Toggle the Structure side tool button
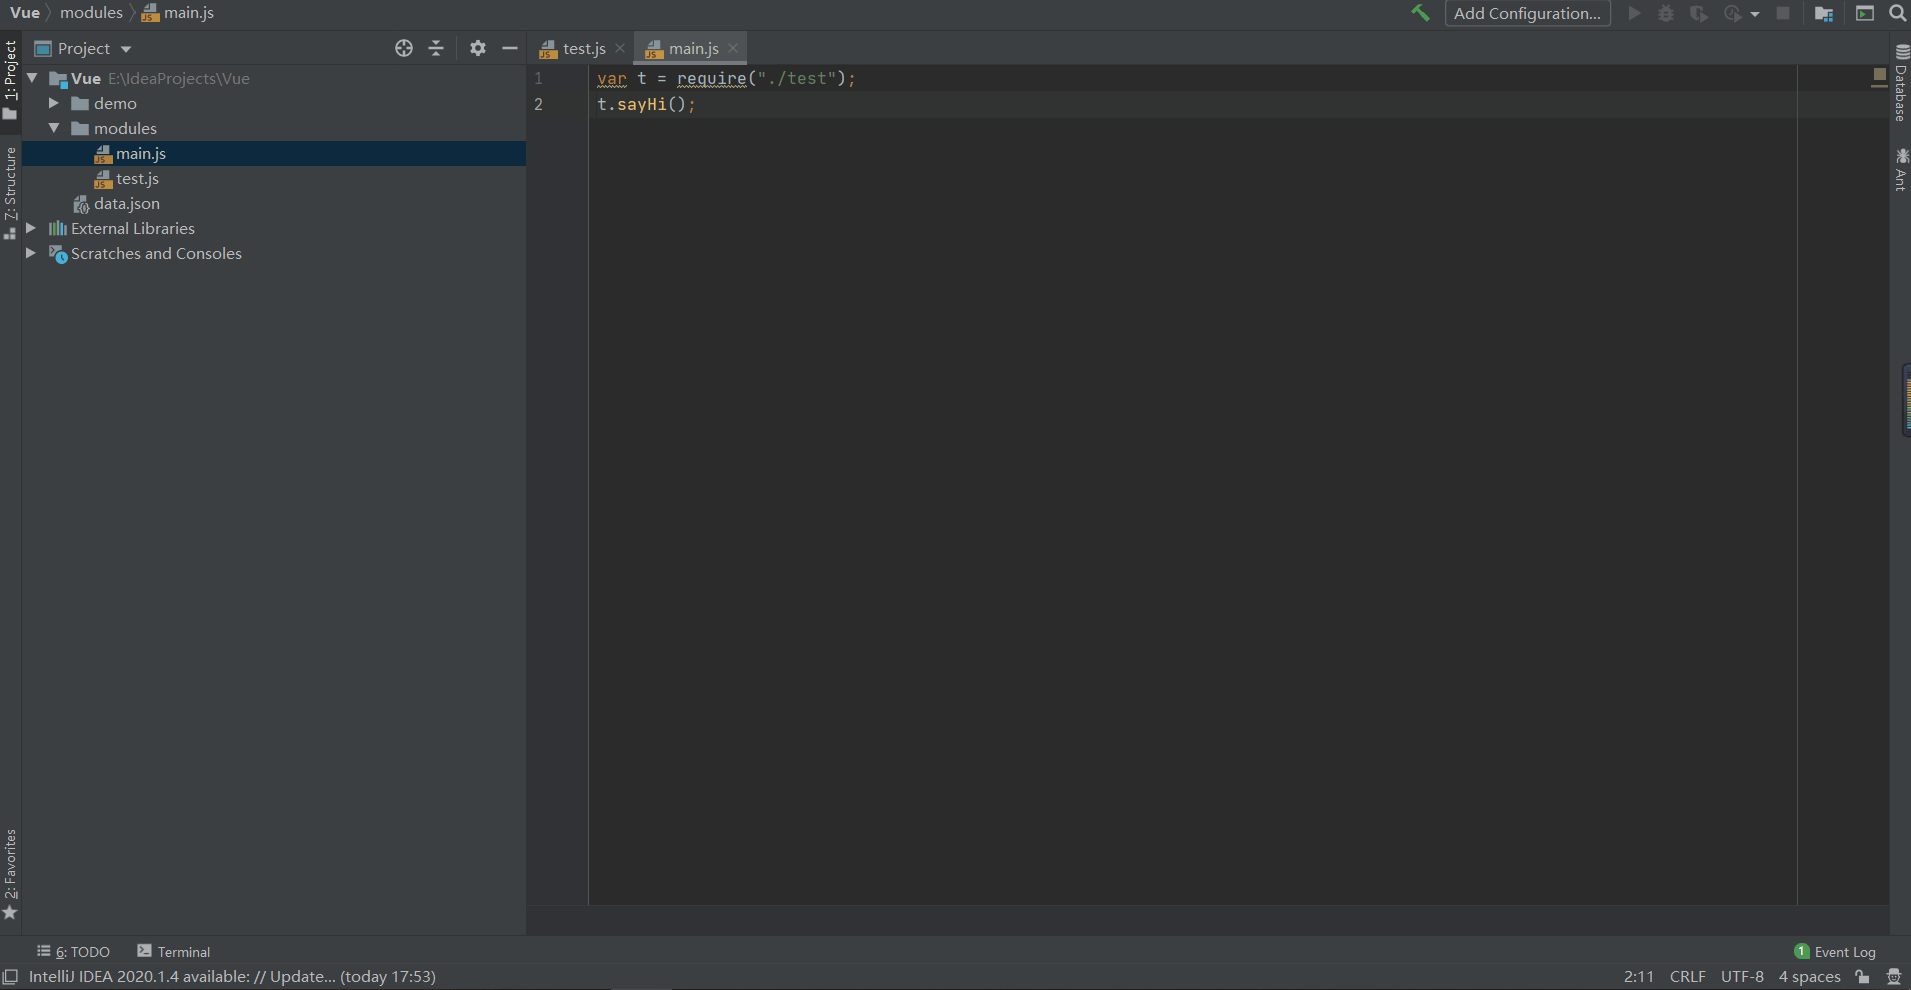This screenshot has height=990, width=1911. 10,193
